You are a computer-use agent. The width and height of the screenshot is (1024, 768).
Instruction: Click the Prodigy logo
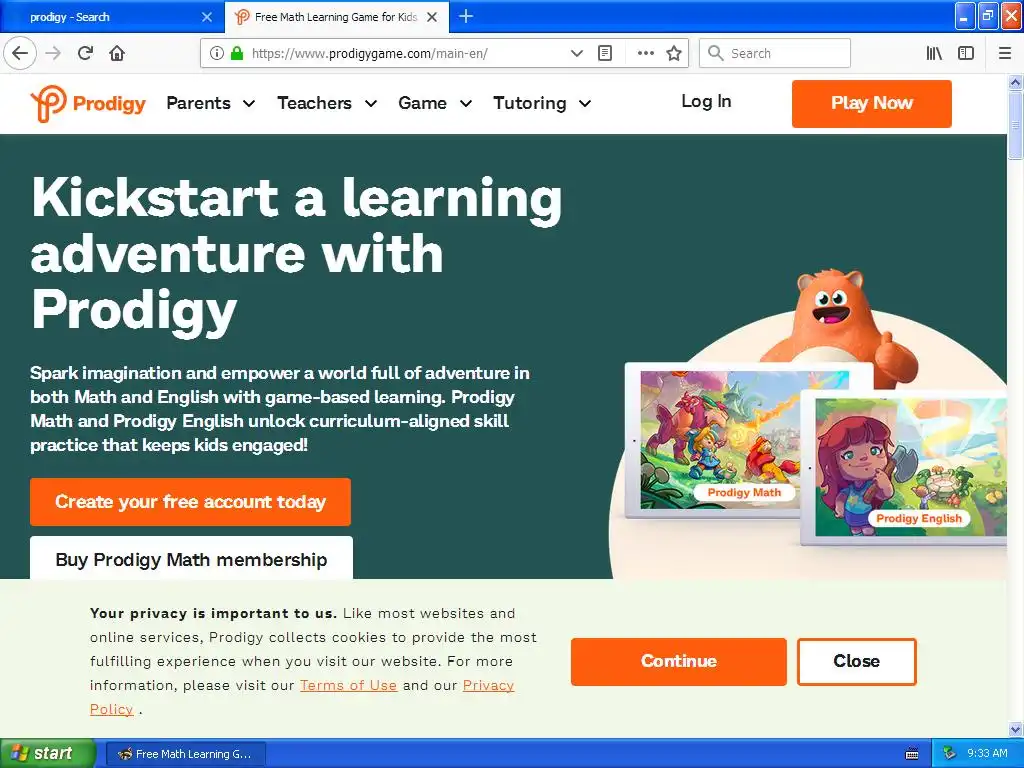(88, 103)
